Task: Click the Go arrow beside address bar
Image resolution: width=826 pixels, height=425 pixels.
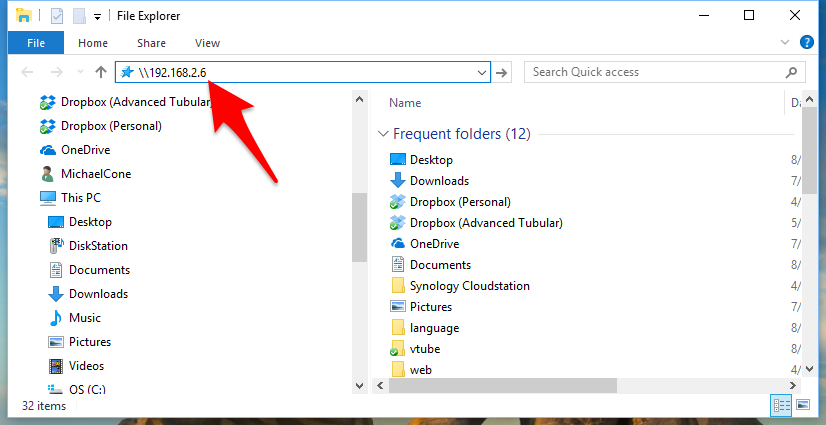Action: [503, 72]
